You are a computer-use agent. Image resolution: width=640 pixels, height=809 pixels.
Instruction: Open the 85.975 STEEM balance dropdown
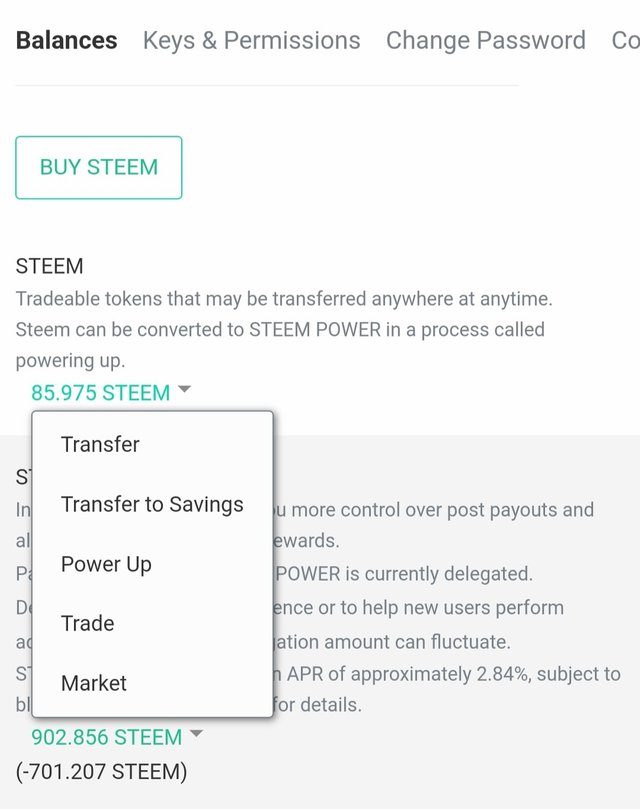coord(101,393)
